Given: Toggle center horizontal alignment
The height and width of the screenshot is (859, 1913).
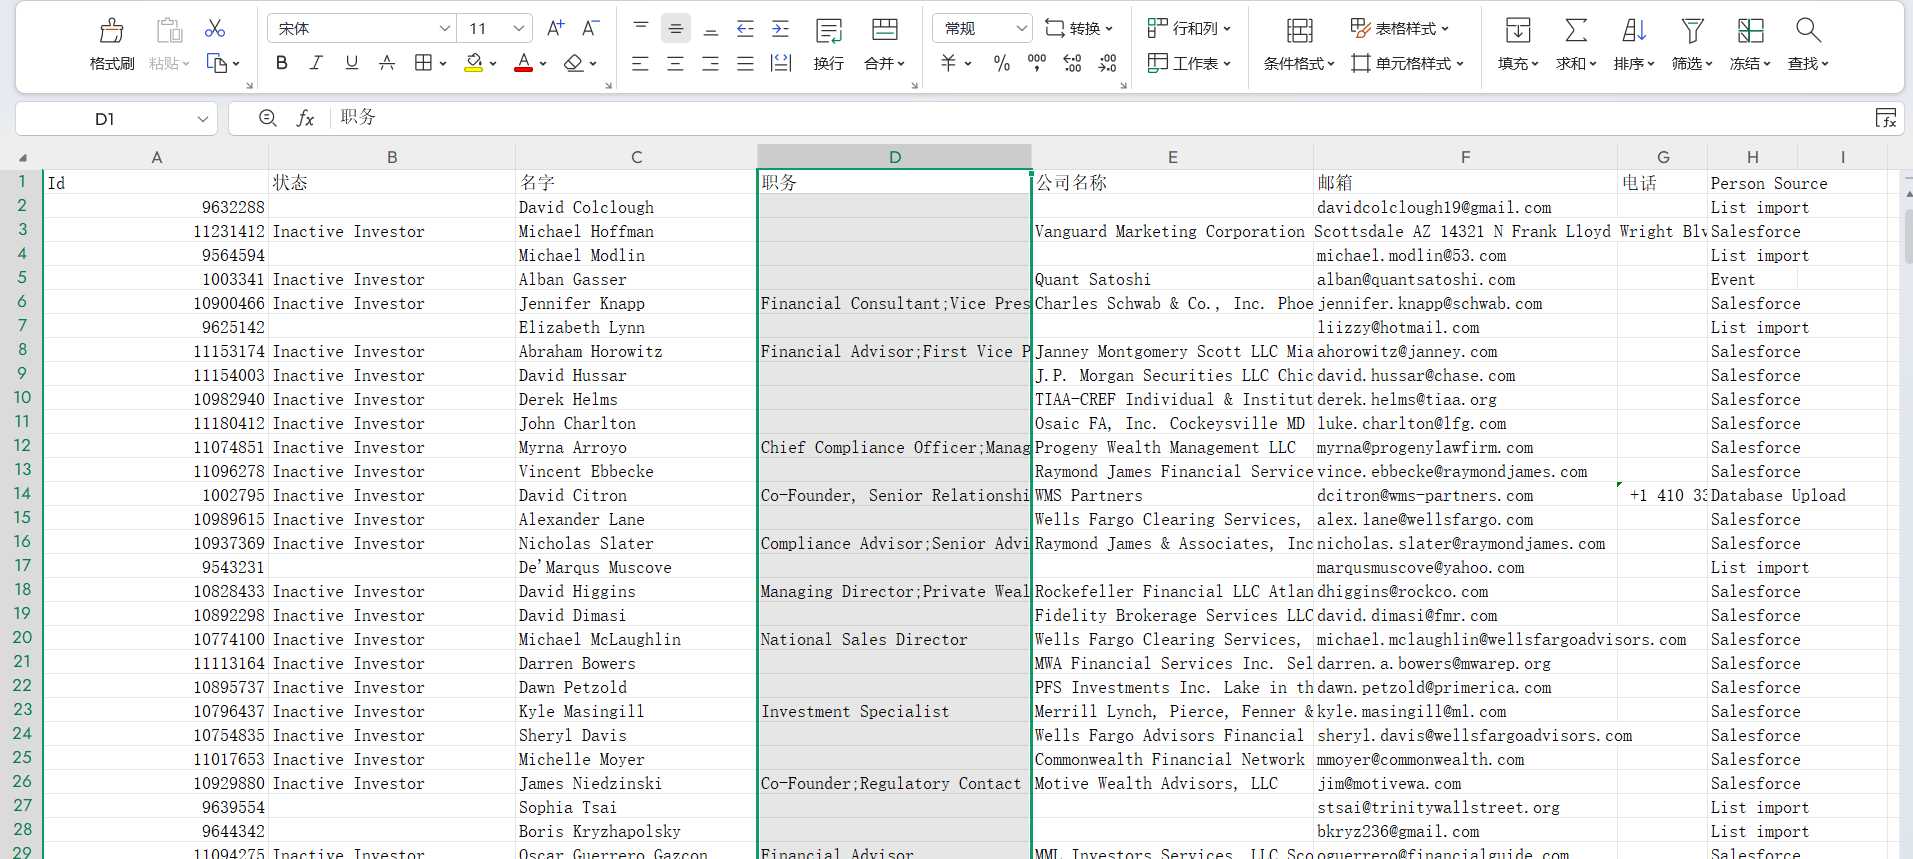Looking at the screenshot, I should click(675, 63).
